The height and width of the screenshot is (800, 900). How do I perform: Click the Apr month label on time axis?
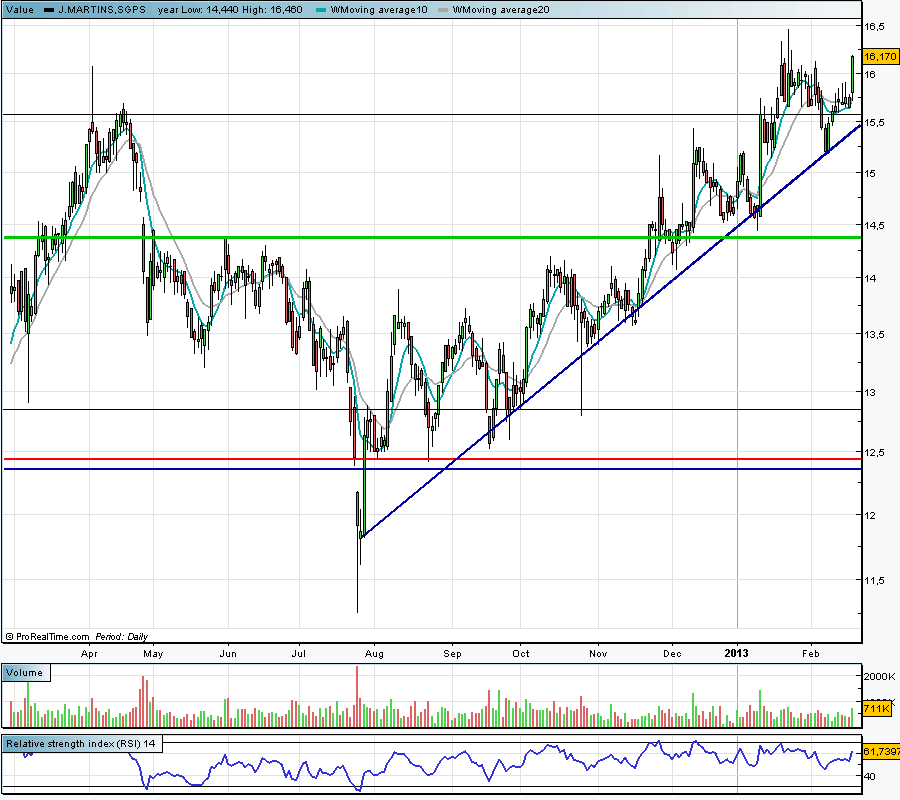point(89,654)
